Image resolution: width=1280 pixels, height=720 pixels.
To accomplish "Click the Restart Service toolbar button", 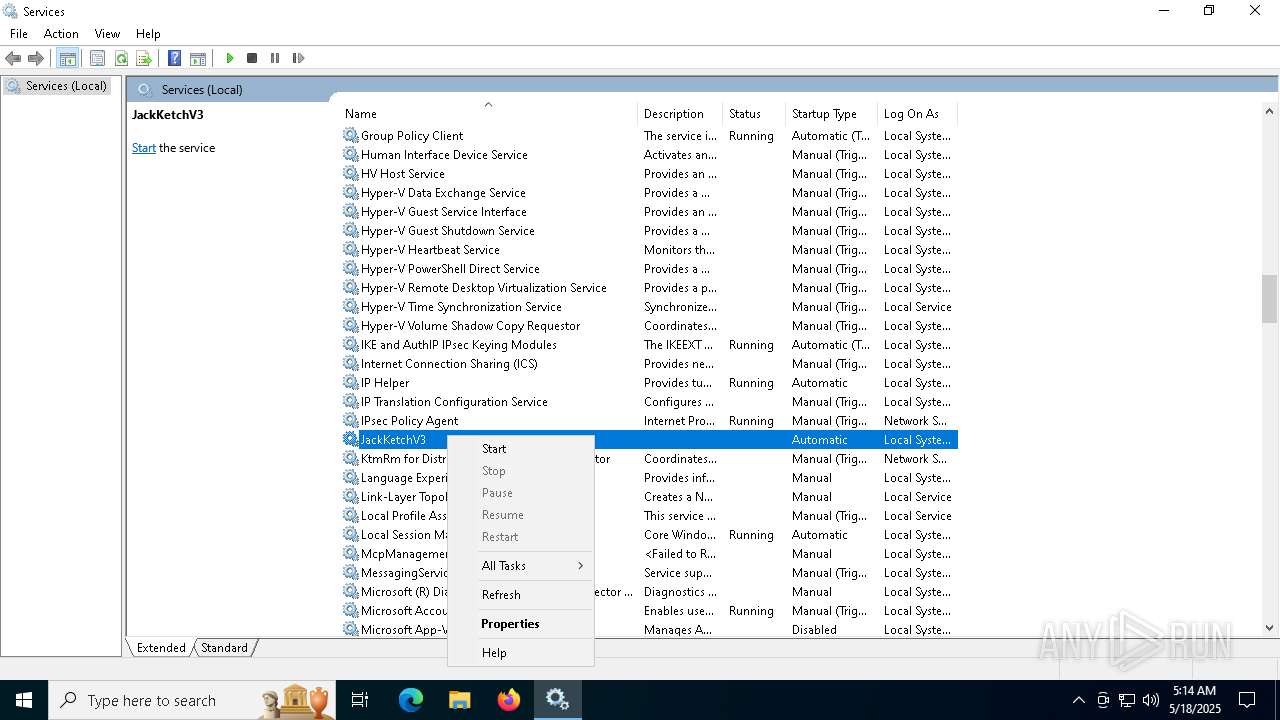I will point(298,58).
